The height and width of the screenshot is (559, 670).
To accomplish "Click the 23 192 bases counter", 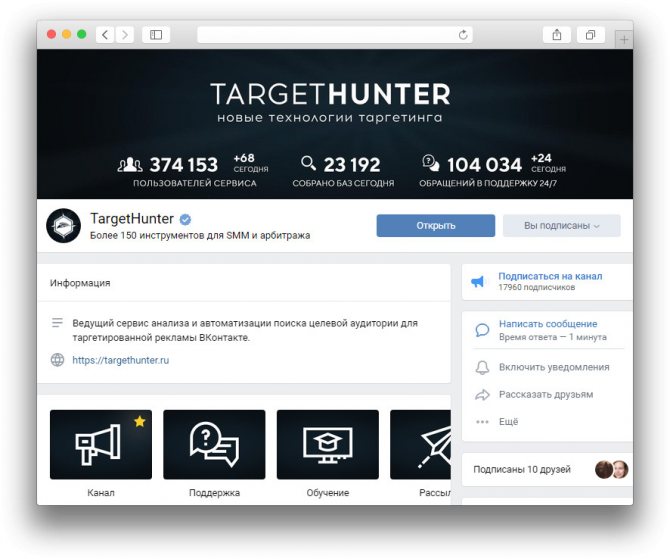I will coord(352,165).
